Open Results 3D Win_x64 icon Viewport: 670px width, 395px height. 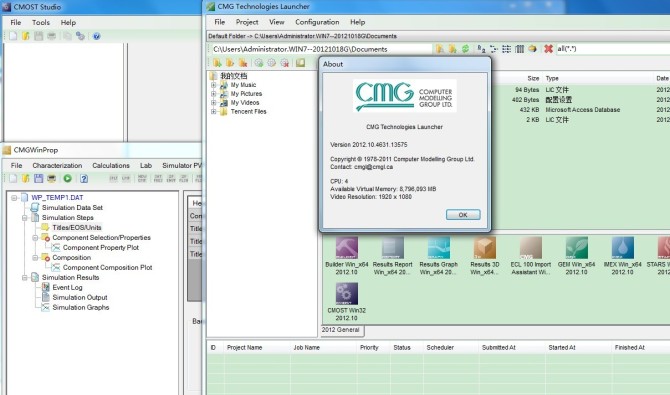click(x=485, y=248)
